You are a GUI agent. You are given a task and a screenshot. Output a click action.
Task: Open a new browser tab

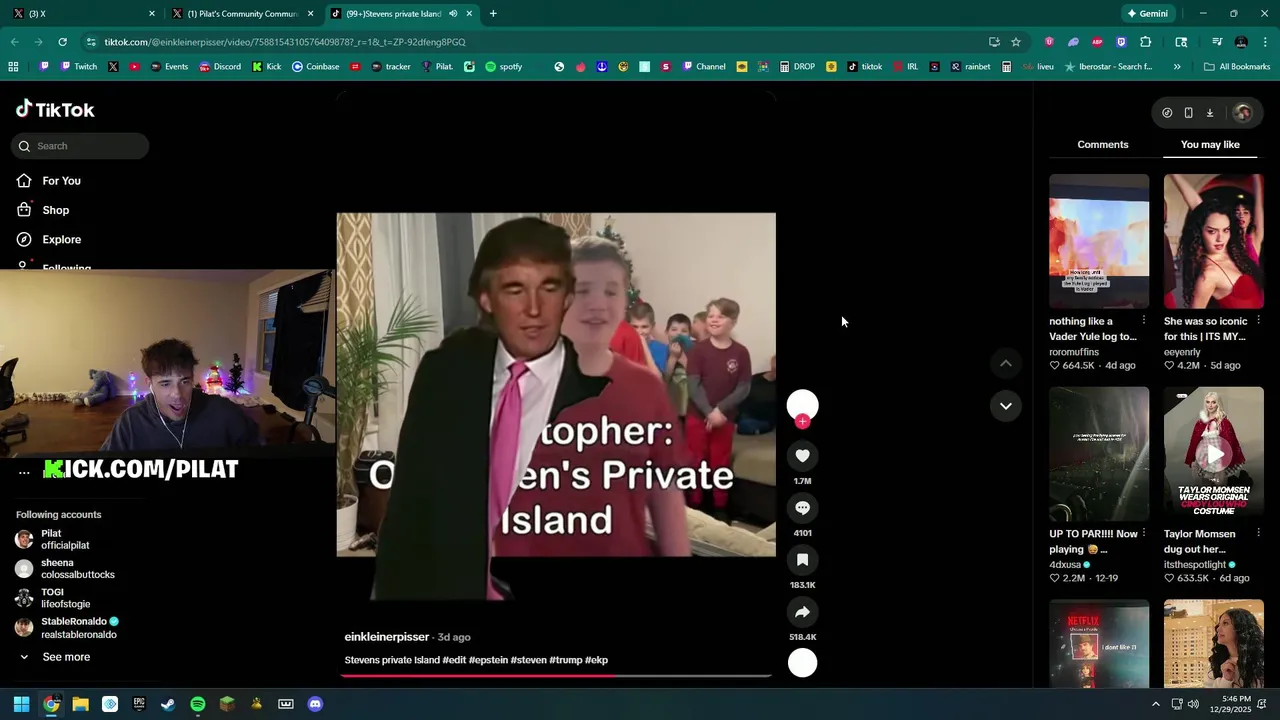pos(493,14)
